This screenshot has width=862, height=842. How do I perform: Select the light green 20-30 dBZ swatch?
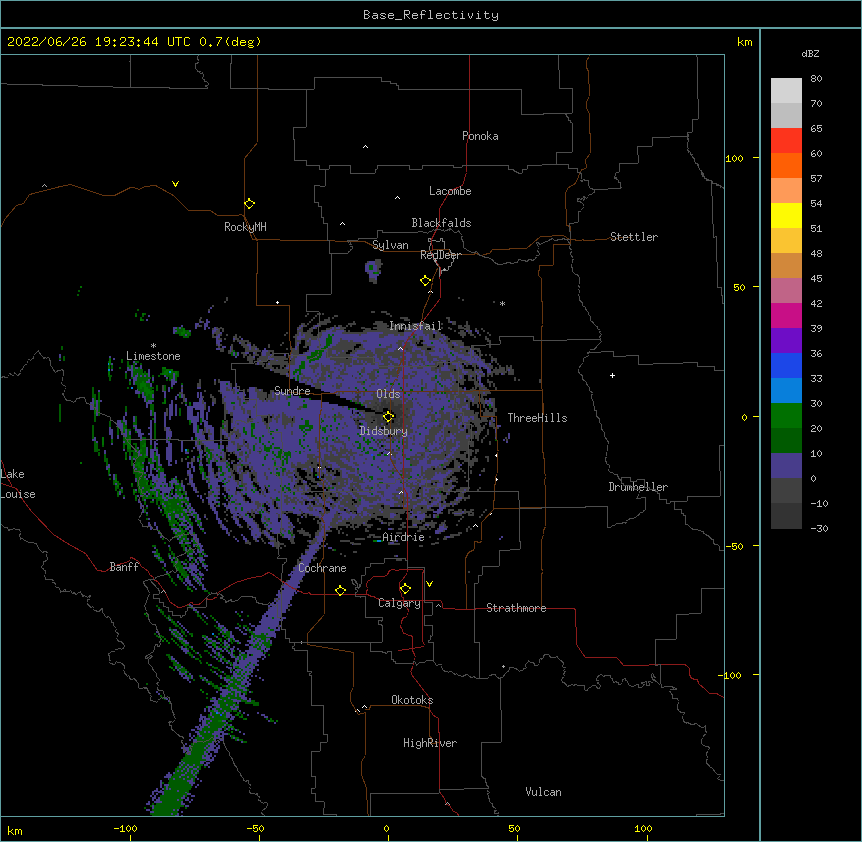pyautogui.click(x=786, y=416)
